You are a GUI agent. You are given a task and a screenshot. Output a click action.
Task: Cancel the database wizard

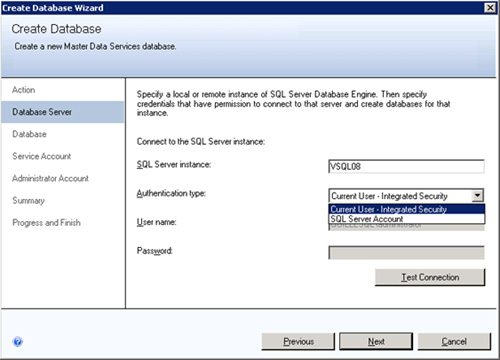[454, 341]
